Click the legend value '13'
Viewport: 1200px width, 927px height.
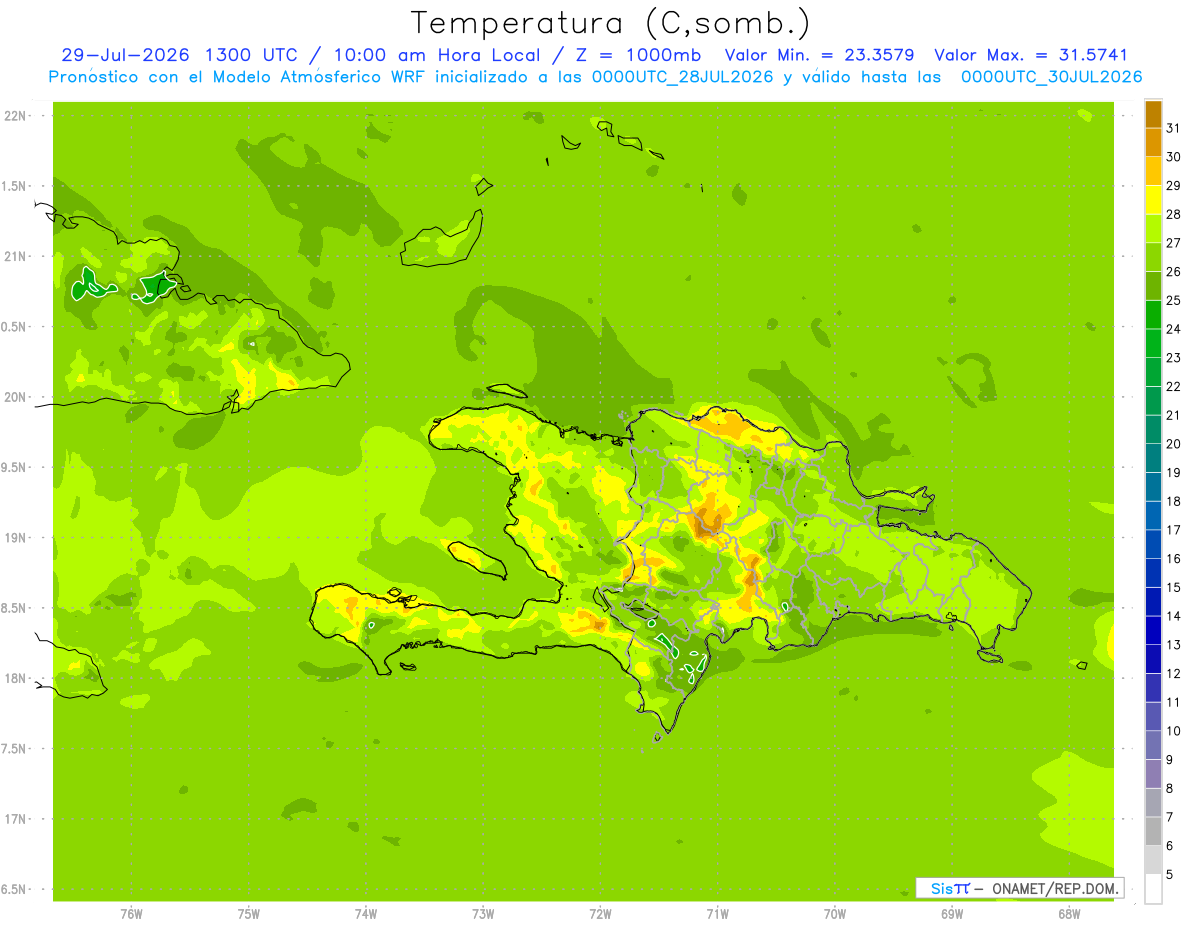point(1174,645)
